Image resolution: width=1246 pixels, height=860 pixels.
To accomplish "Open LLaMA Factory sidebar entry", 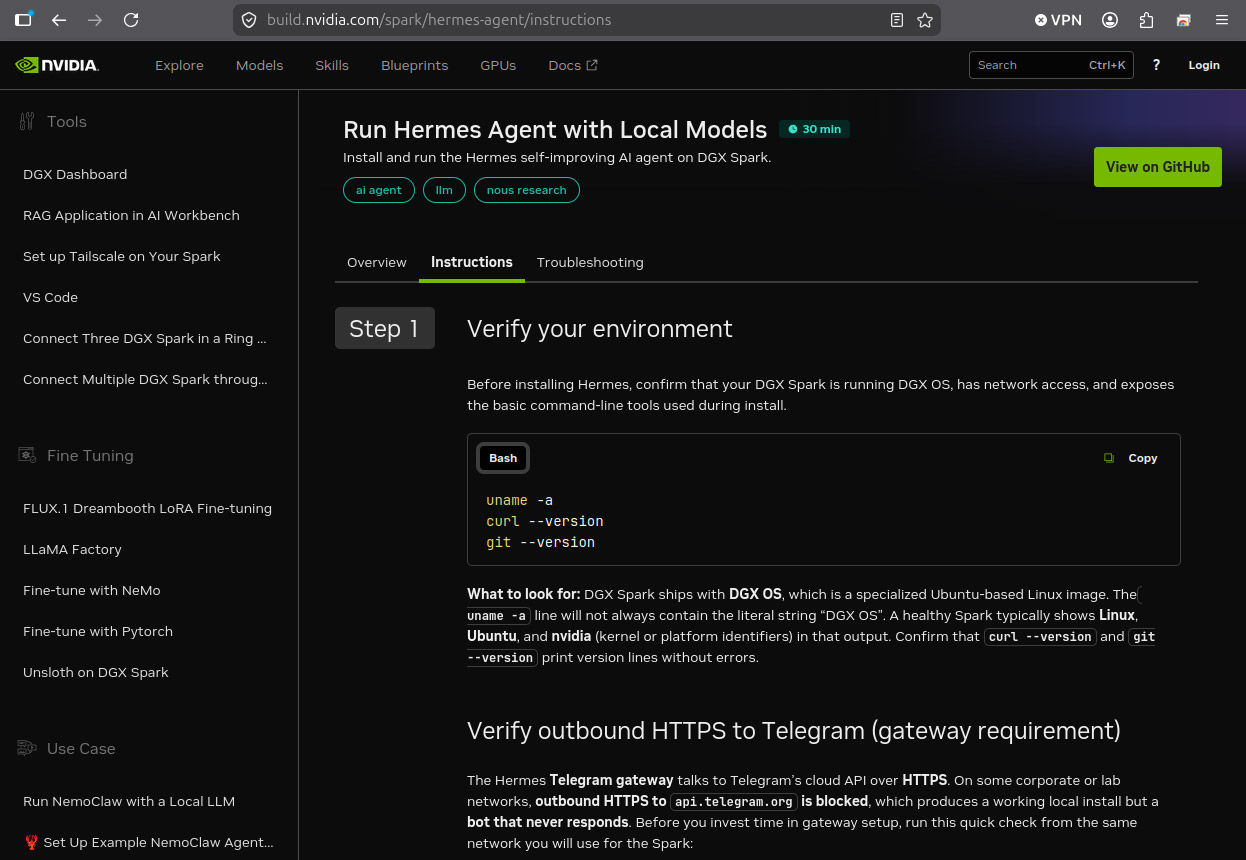I will (72, 549).
